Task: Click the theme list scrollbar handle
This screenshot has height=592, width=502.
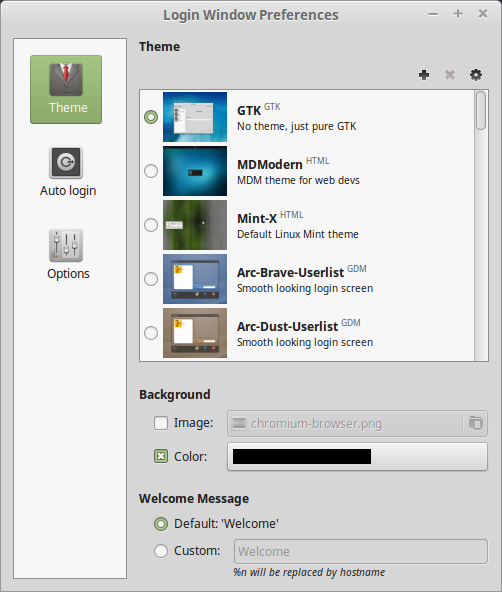Action: click(x=481, y=111)
